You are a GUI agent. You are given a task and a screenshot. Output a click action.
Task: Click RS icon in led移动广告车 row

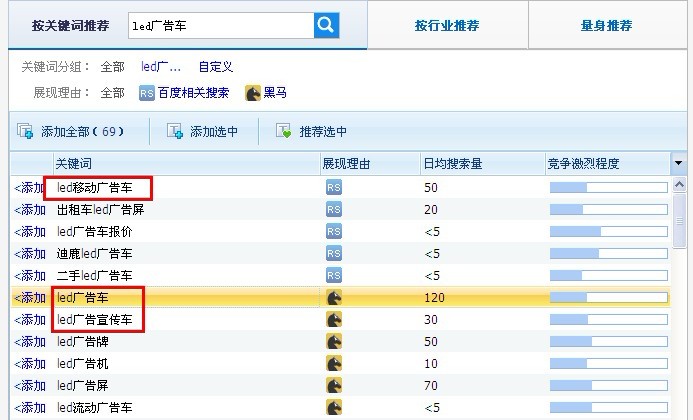[x=333, y=187]
